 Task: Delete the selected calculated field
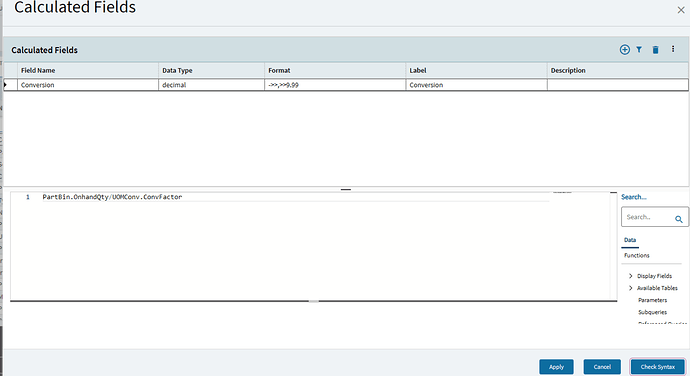(x=655, y=50)
